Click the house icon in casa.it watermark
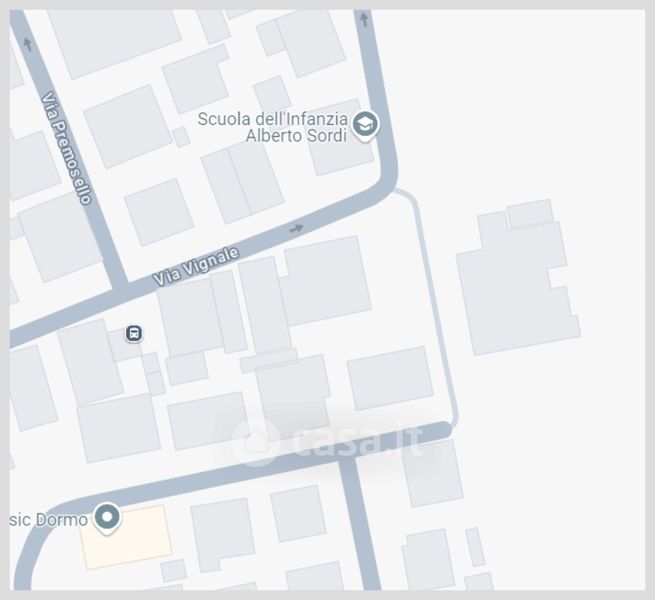 (x=255, y=442)
